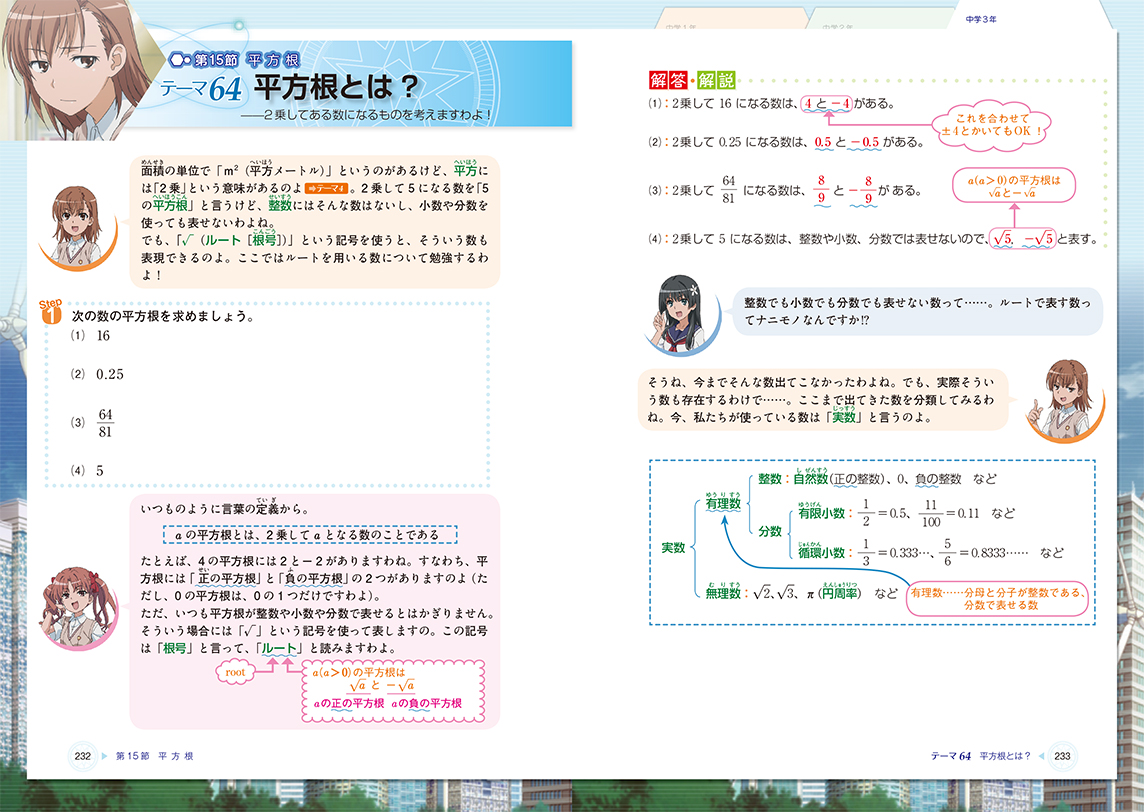Click the cloud note これを合わせて±4とかいてもOK
The height and width of the screenshot is (812, 1144).
994,125
